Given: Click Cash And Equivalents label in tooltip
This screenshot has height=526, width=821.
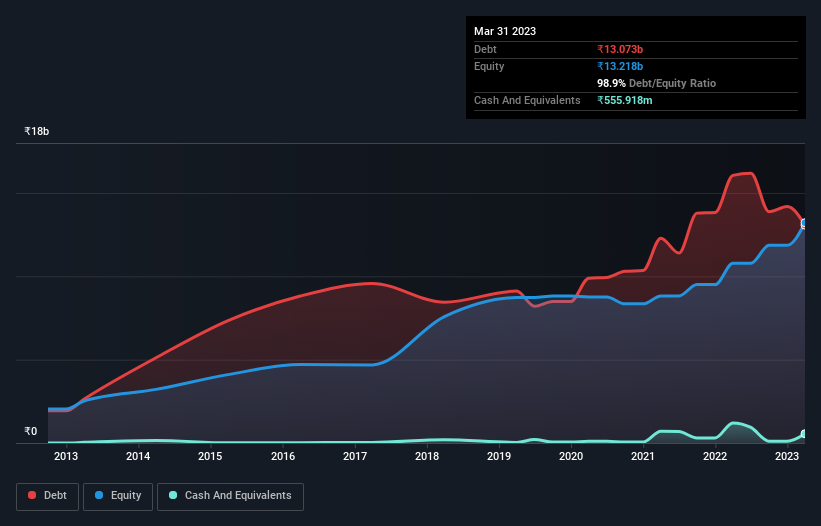Looking at the screenshot, I should coord(527,100).
